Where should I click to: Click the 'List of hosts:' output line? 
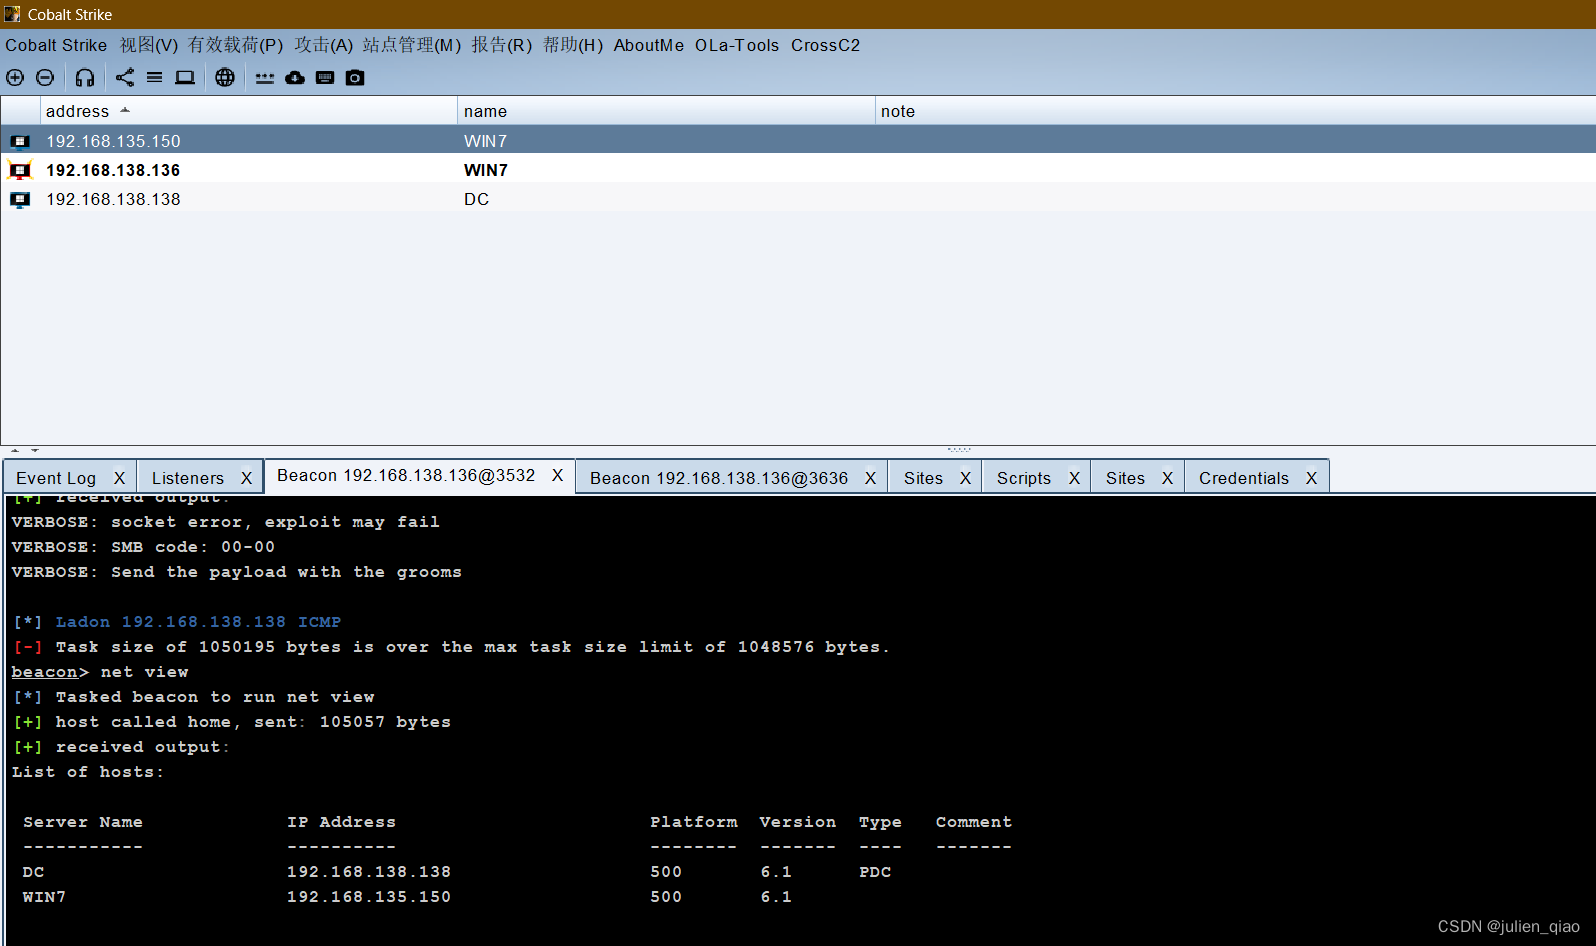click(87, 772)
